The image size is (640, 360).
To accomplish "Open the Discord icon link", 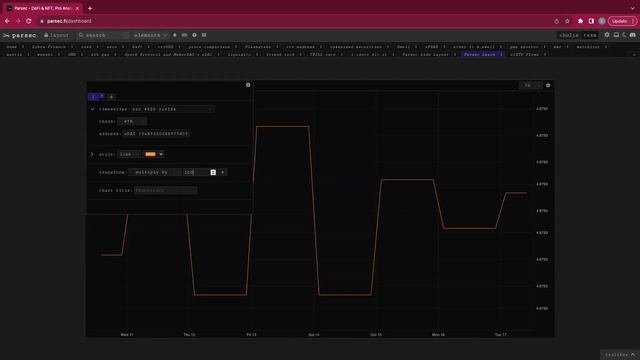I will [632, 35].
